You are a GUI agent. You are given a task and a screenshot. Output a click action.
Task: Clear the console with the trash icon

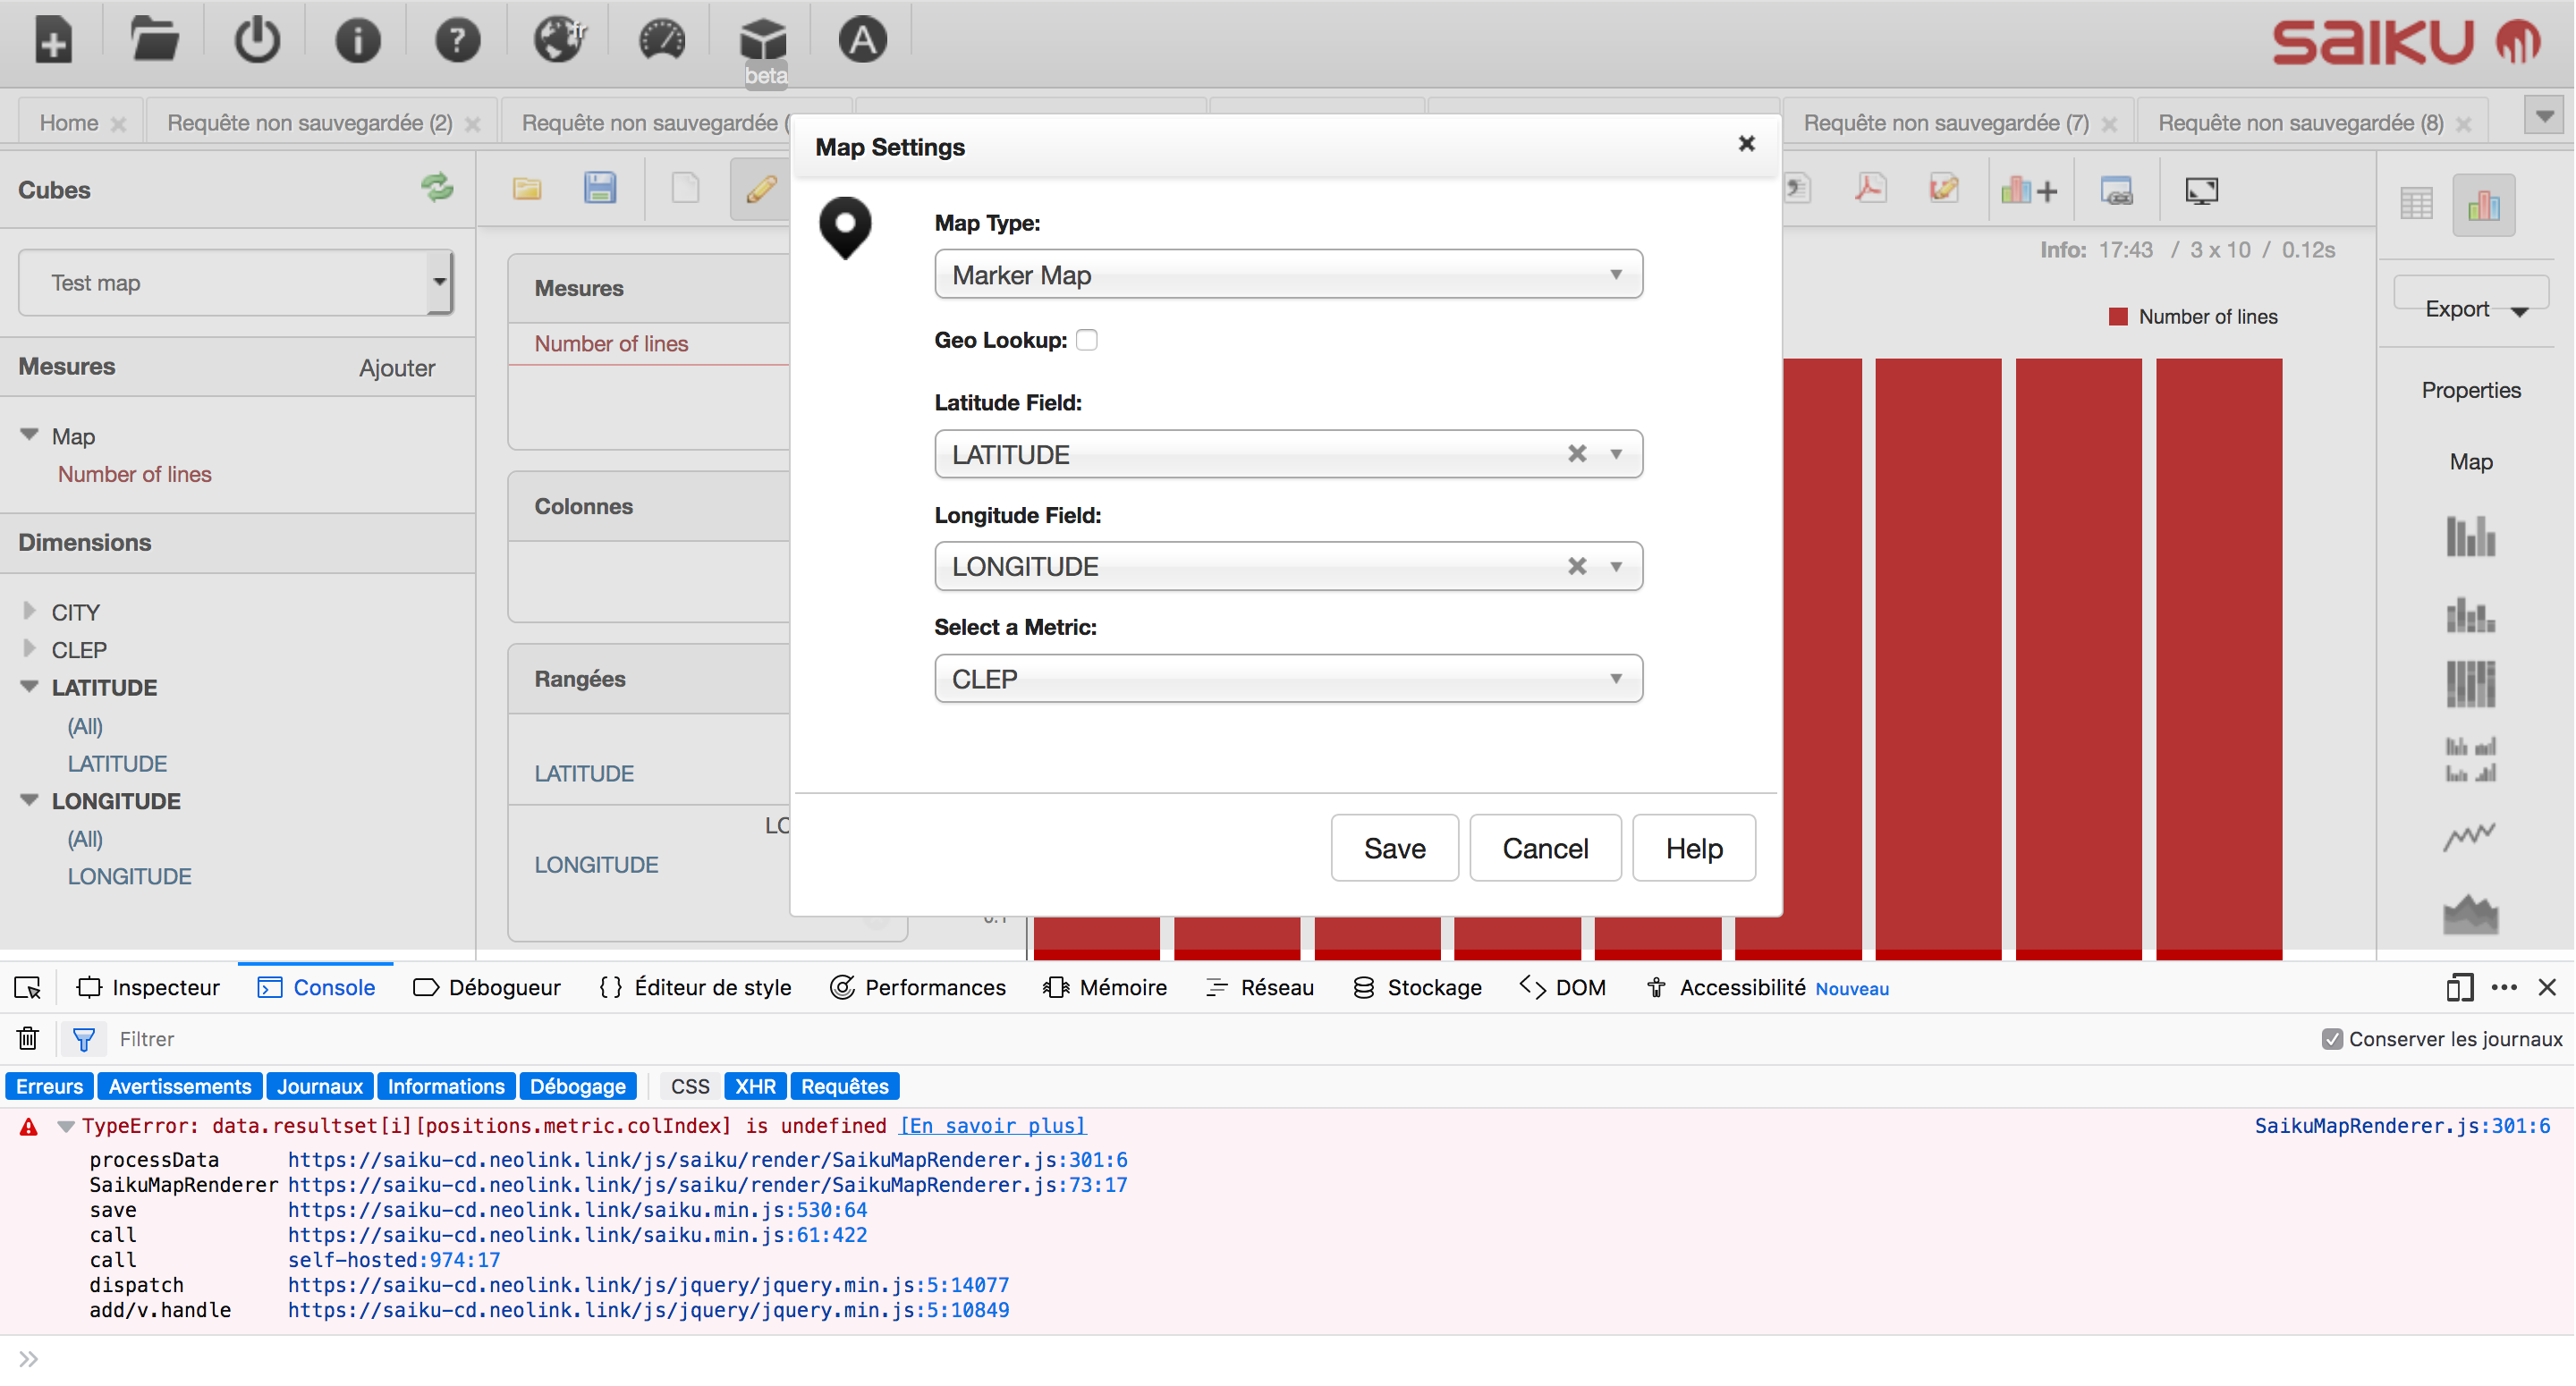click(27, 1038)
